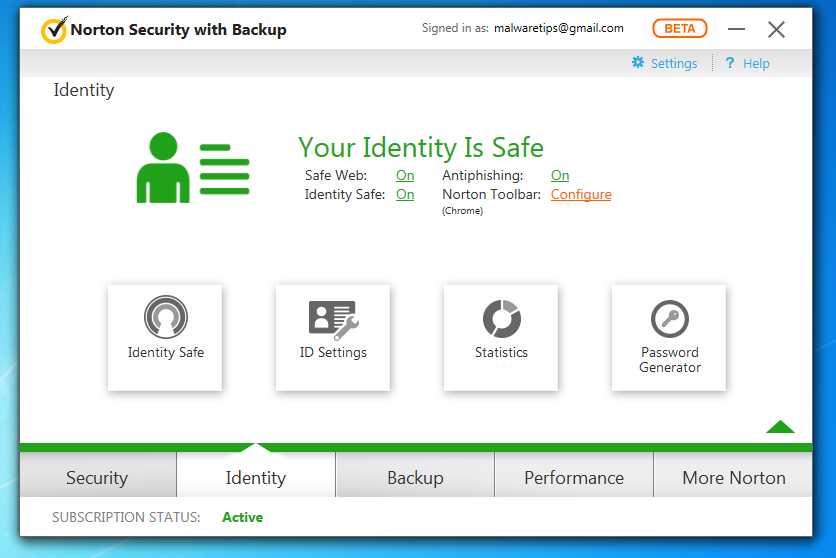This screenshot has height=558, width=836.
Task: Click the 'Your Identity Is Safe' heading
Action: point(421,148)
